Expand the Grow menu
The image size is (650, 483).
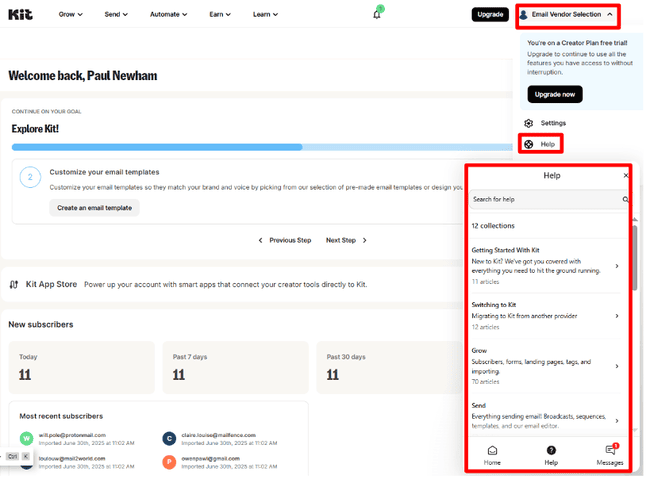pyautogui.click(x=70, y=15)
